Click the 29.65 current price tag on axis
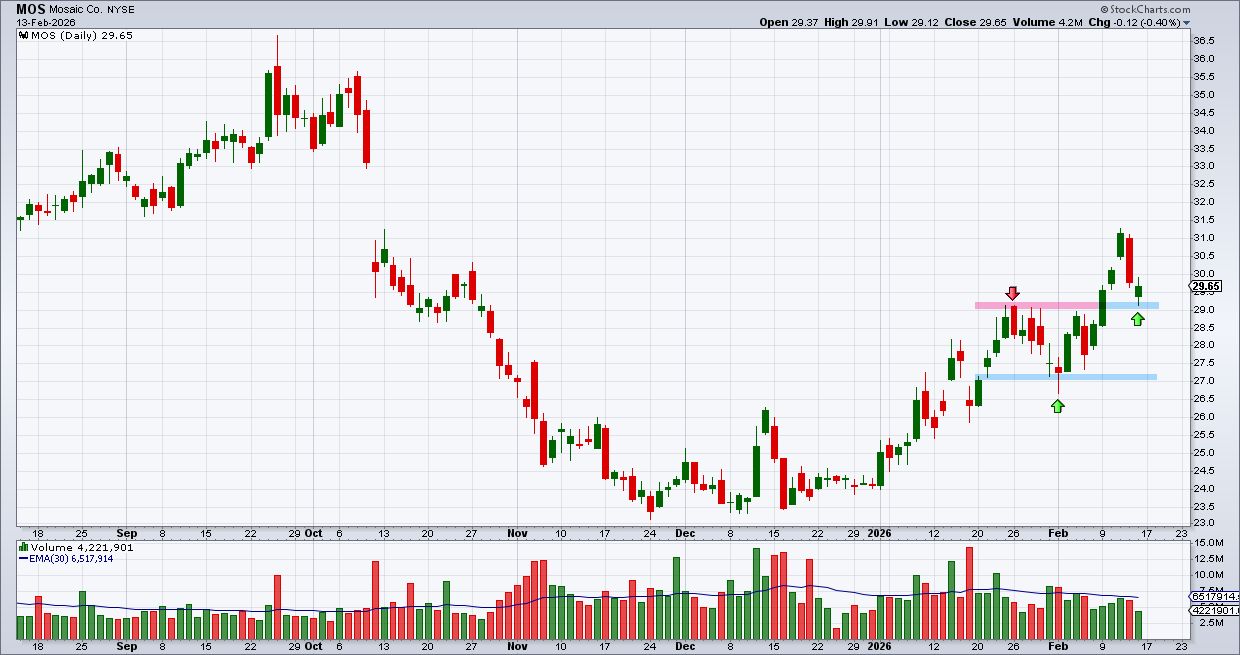The image size is (1240, 655). [x=1203, y=287]
